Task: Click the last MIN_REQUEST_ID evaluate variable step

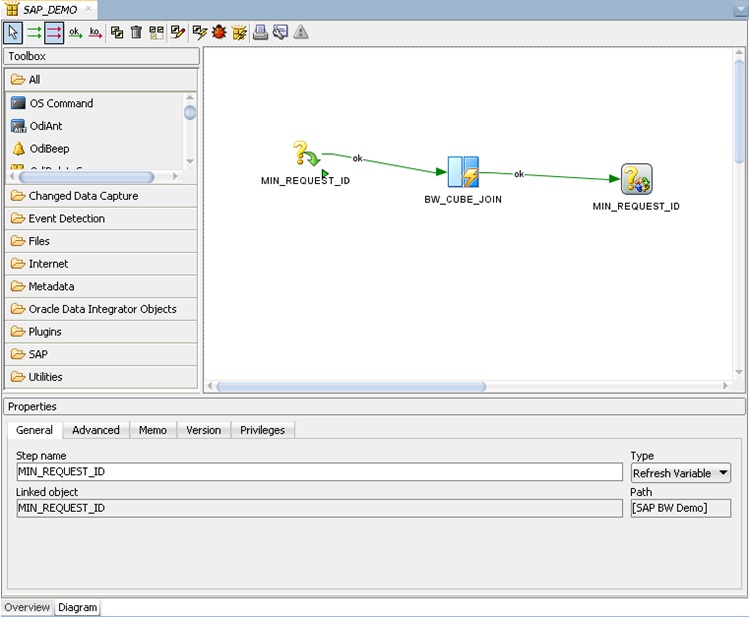Action: tap(637, 179)
